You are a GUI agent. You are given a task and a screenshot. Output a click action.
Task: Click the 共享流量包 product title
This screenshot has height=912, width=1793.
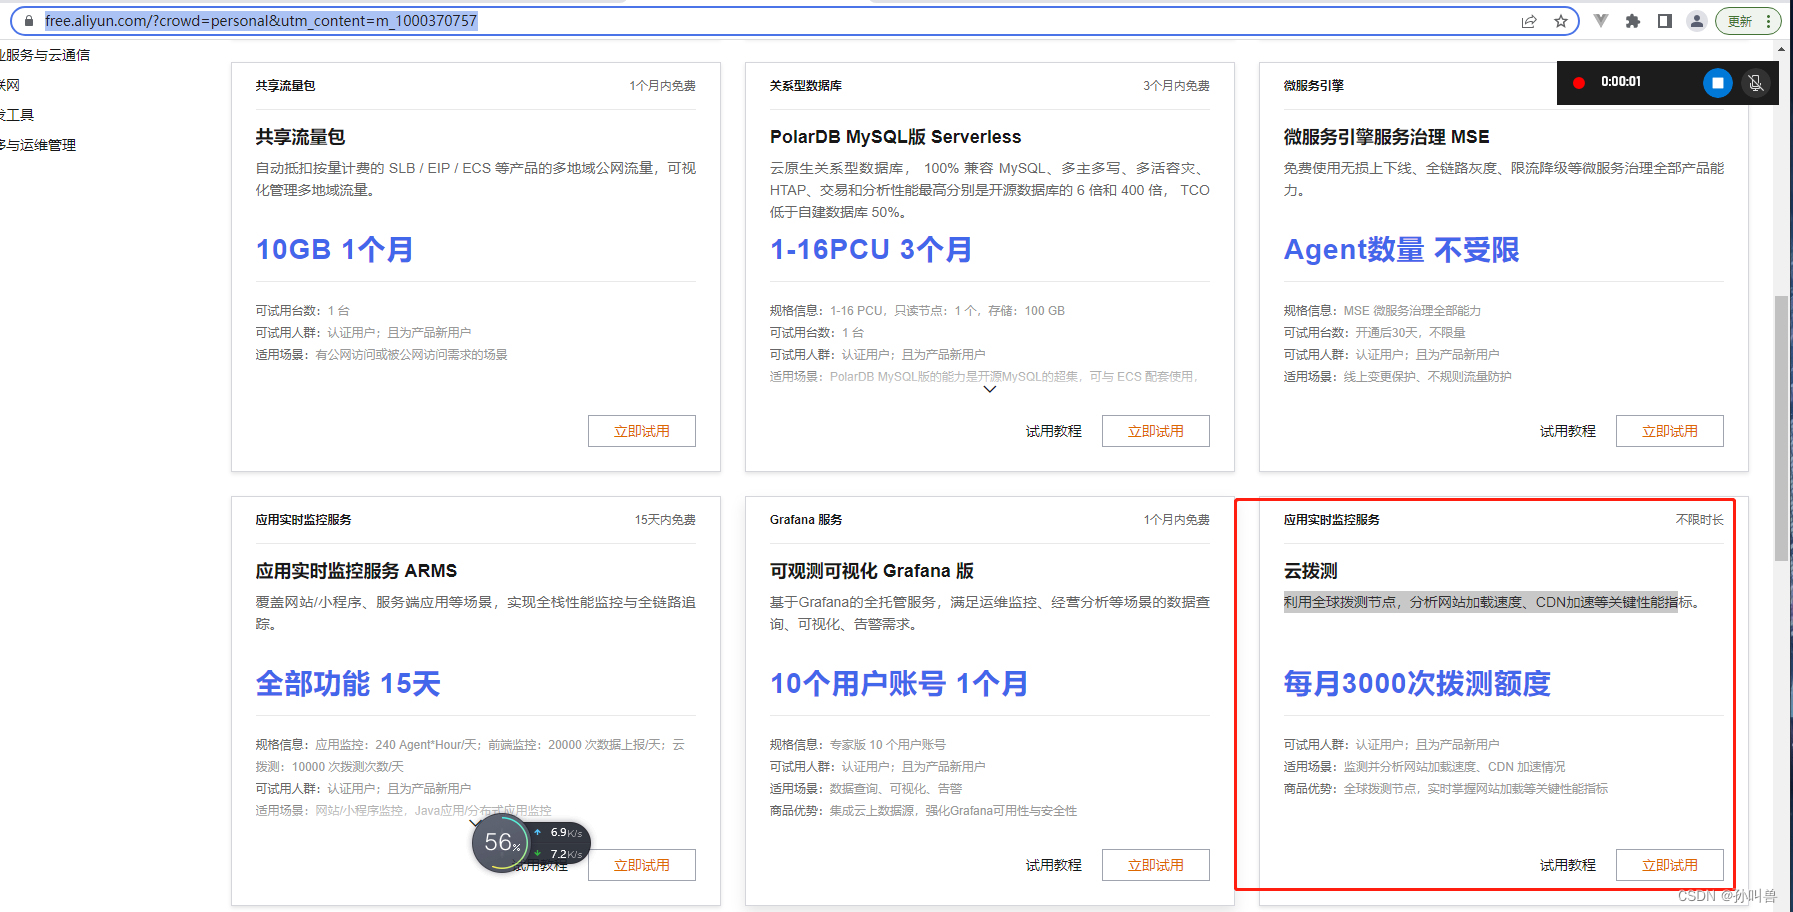(300, 137)
